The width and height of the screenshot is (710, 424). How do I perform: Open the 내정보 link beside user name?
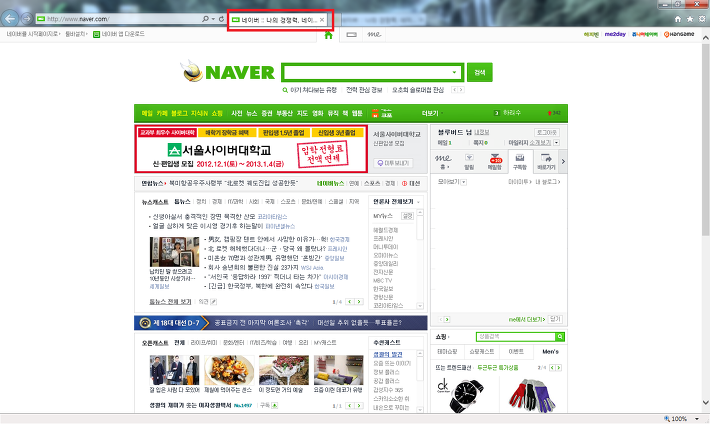pyautogui.click(x=481, y=132)
